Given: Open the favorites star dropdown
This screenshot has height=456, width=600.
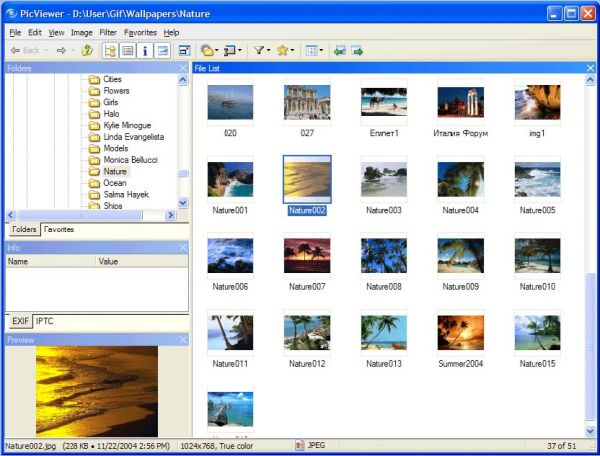Looking at the screenshot, I should click(x=285, y=50).
